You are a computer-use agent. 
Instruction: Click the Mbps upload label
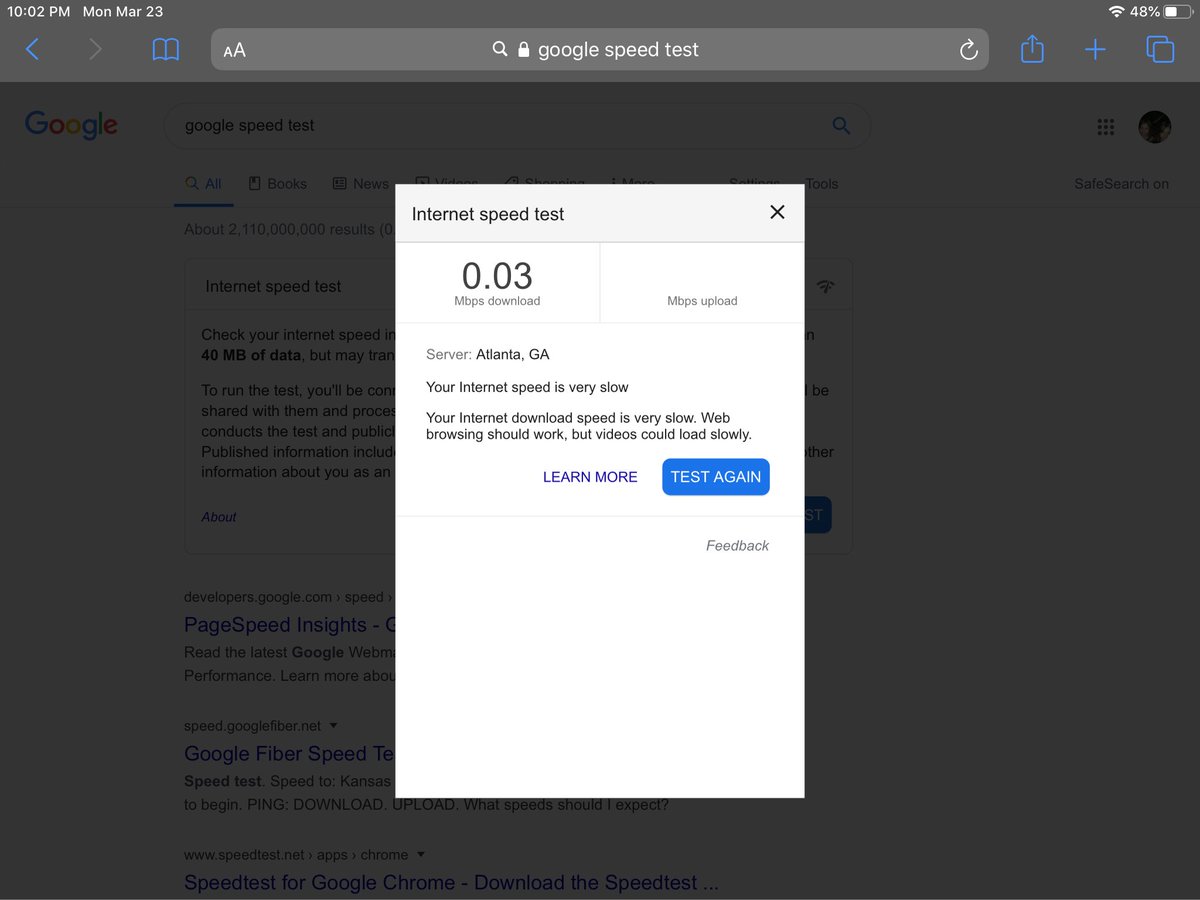point(702,301)
